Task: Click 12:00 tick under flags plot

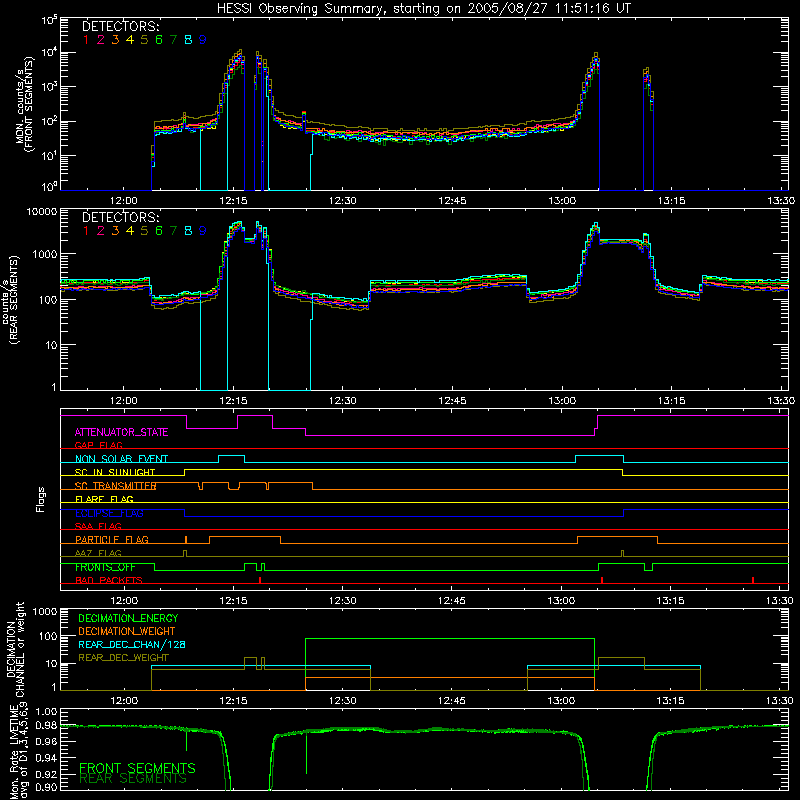Action: [124, 601]
